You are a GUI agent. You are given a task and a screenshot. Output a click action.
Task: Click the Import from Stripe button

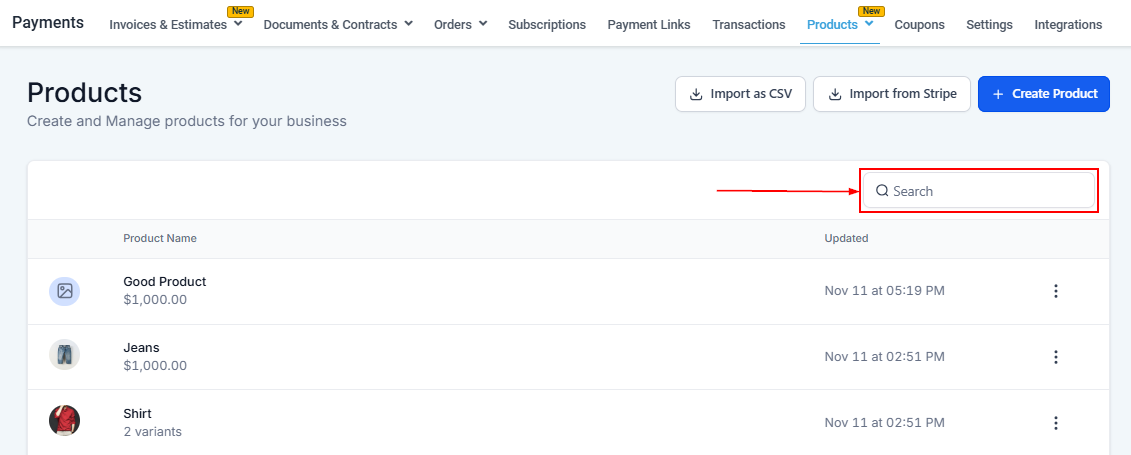click(892, 94)
